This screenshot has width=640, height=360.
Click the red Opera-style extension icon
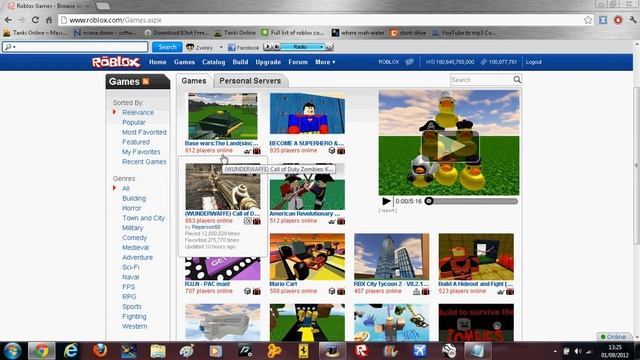pyautogui.click(x=618, y=20)
